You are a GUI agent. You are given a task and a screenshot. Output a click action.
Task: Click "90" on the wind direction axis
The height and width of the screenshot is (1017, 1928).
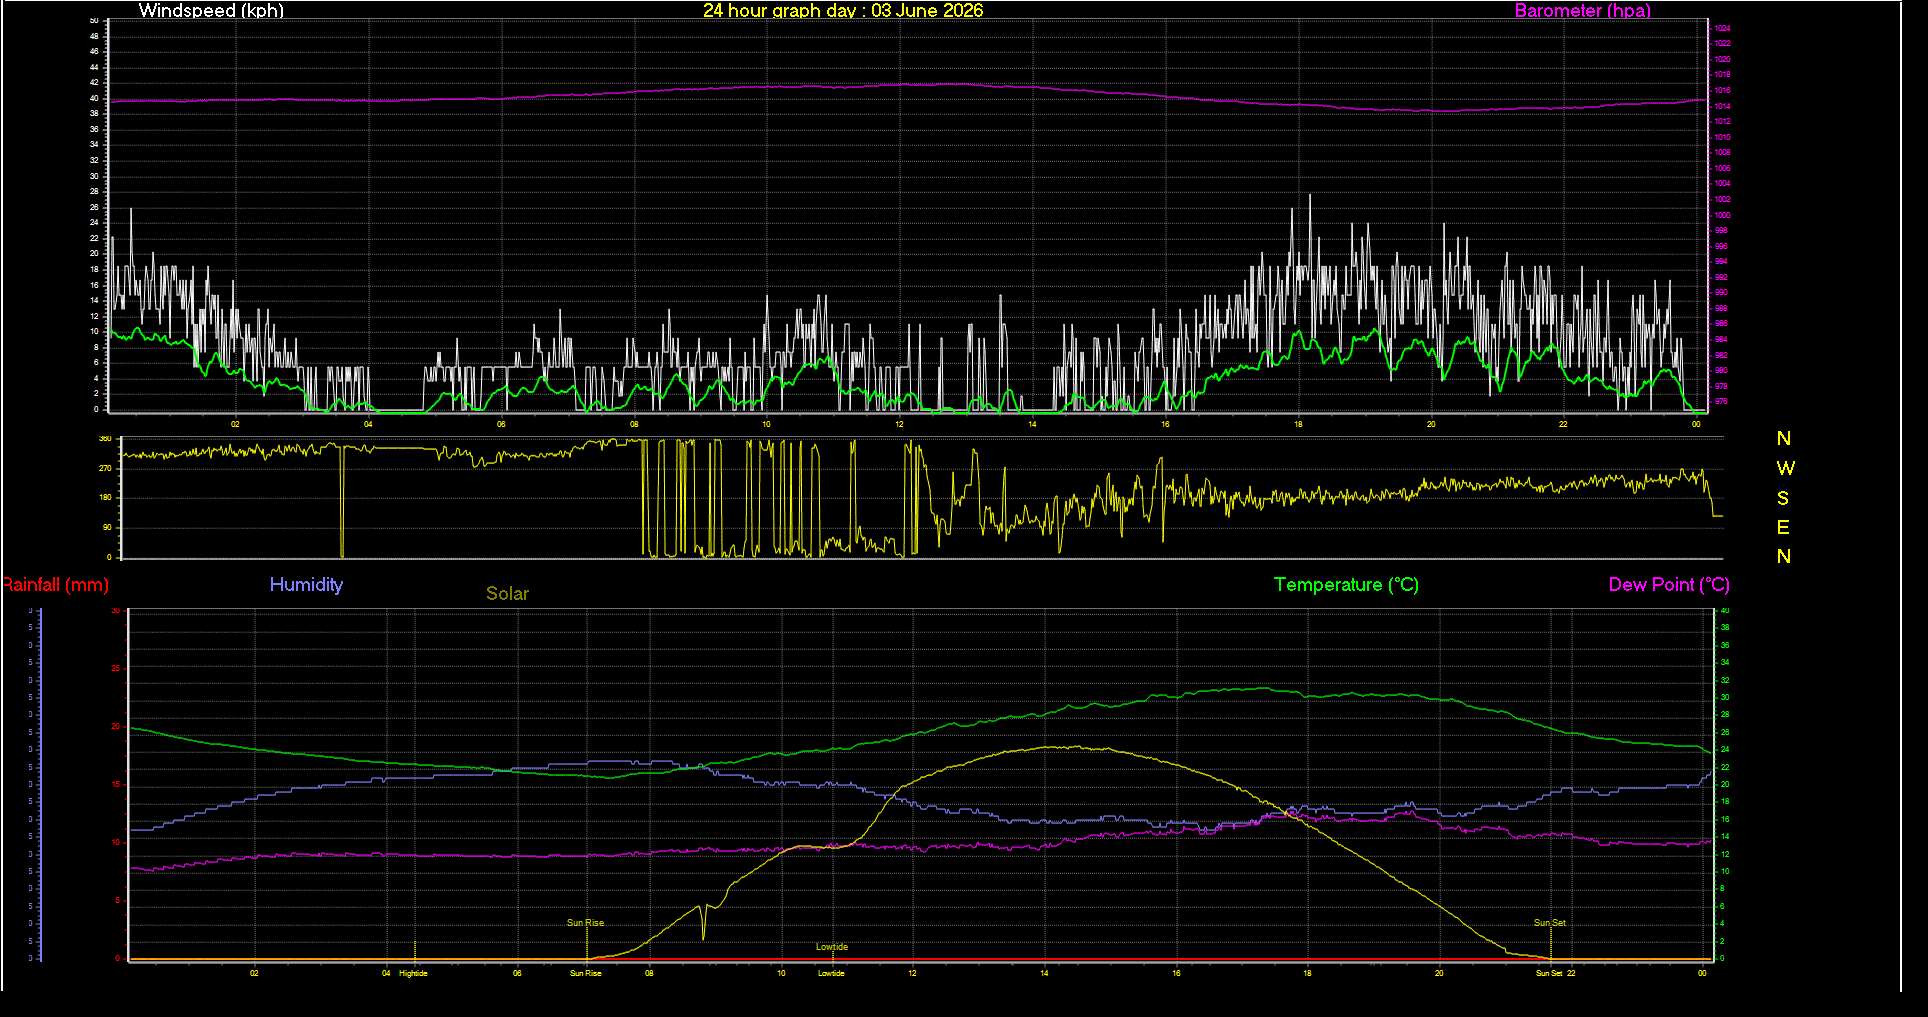[x=107, y=527]
